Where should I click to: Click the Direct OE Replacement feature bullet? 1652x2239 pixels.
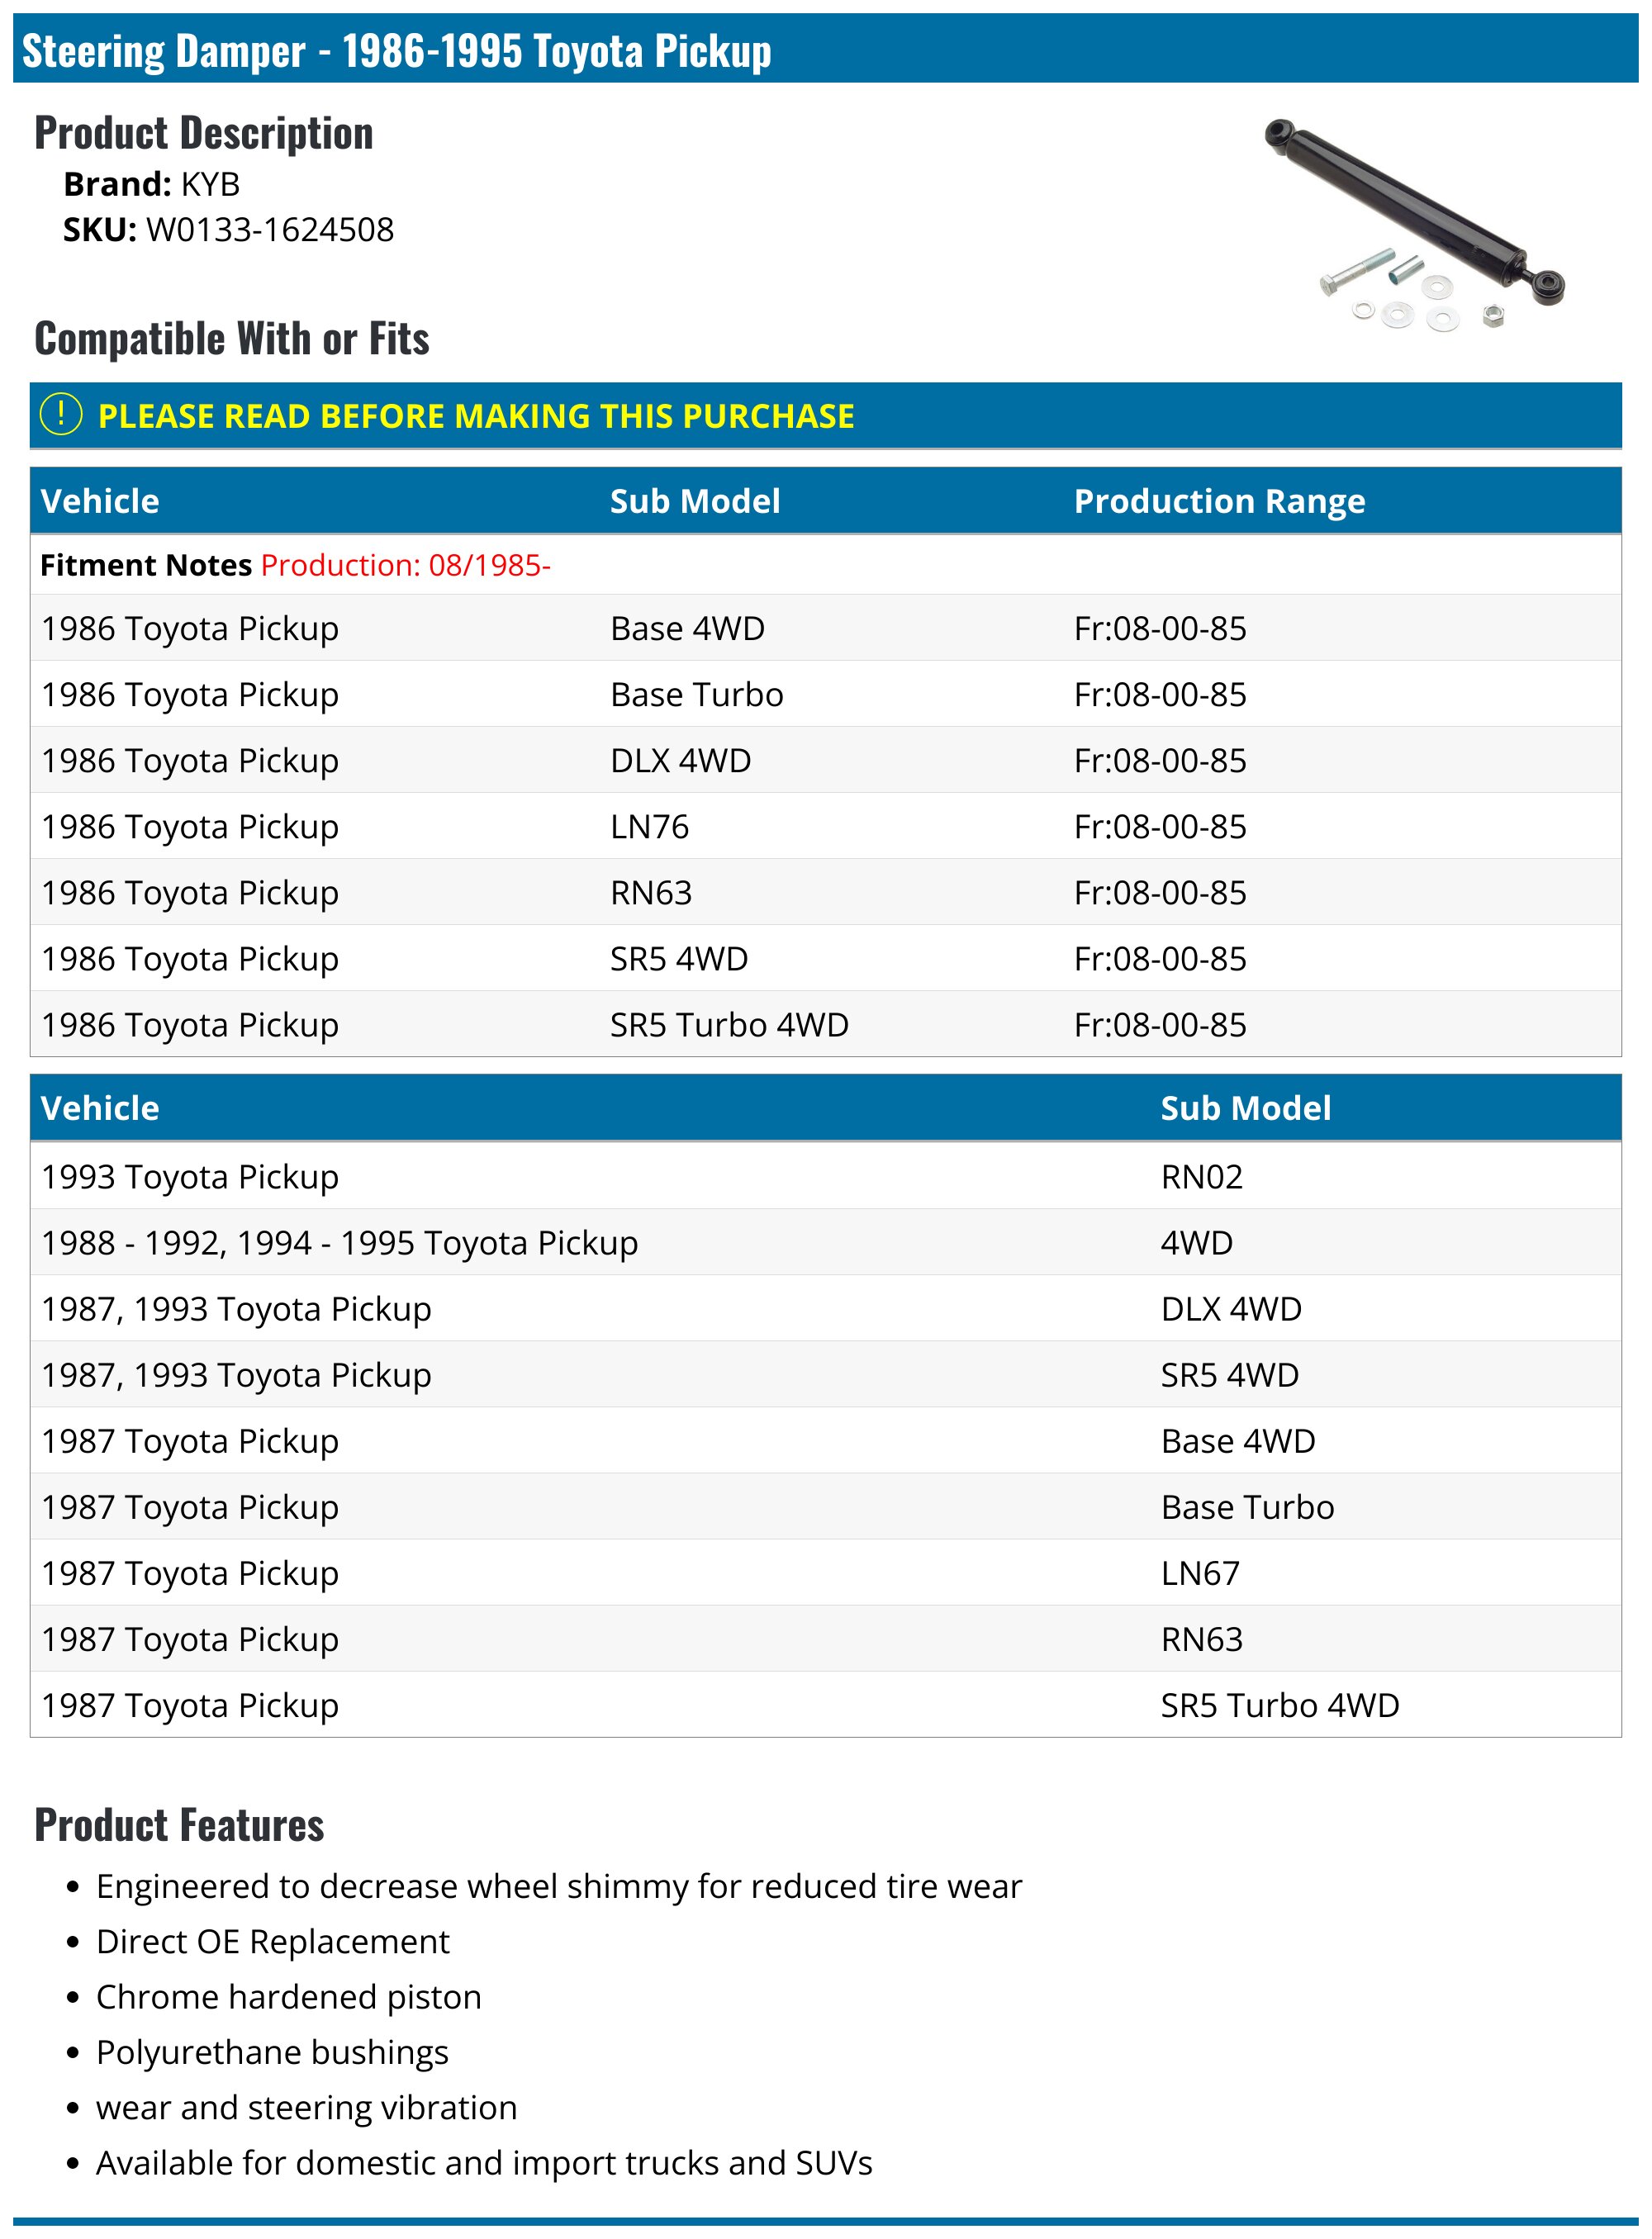tap(272, 1941)
